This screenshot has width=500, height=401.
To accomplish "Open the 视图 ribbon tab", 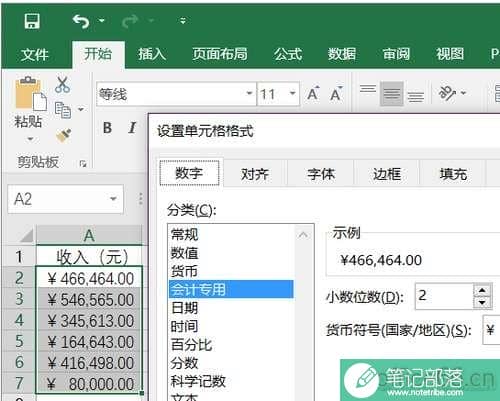I will 450,54.
